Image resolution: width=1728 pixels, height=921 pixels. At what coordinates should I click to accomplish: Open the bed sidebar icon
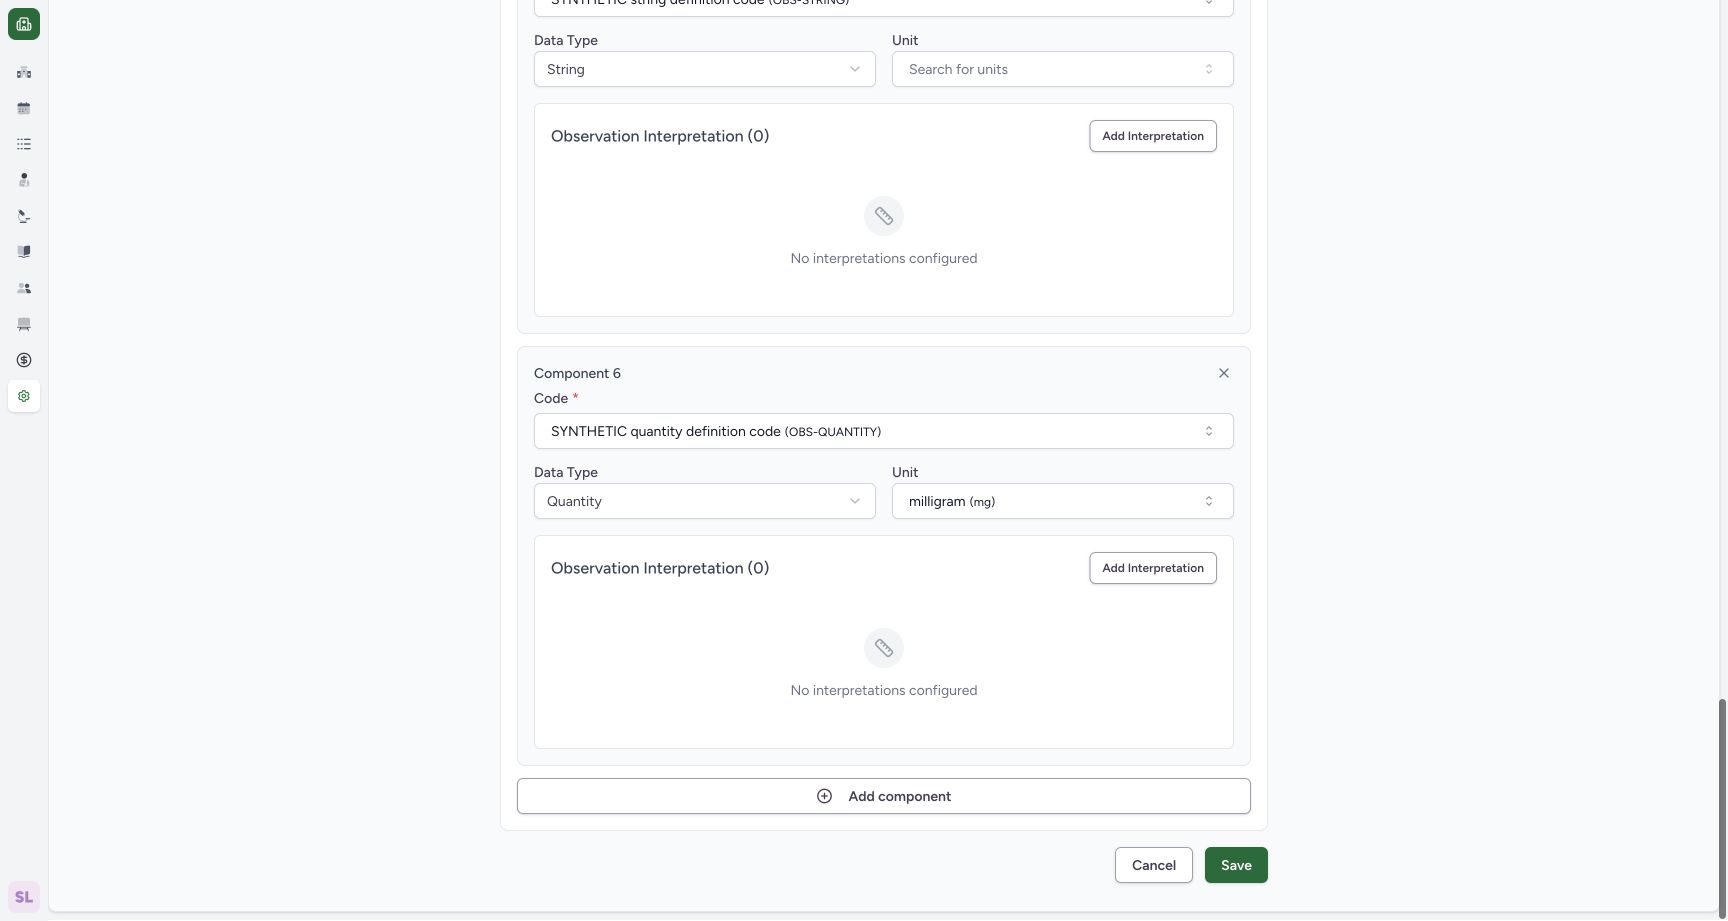tap(24, 324)
